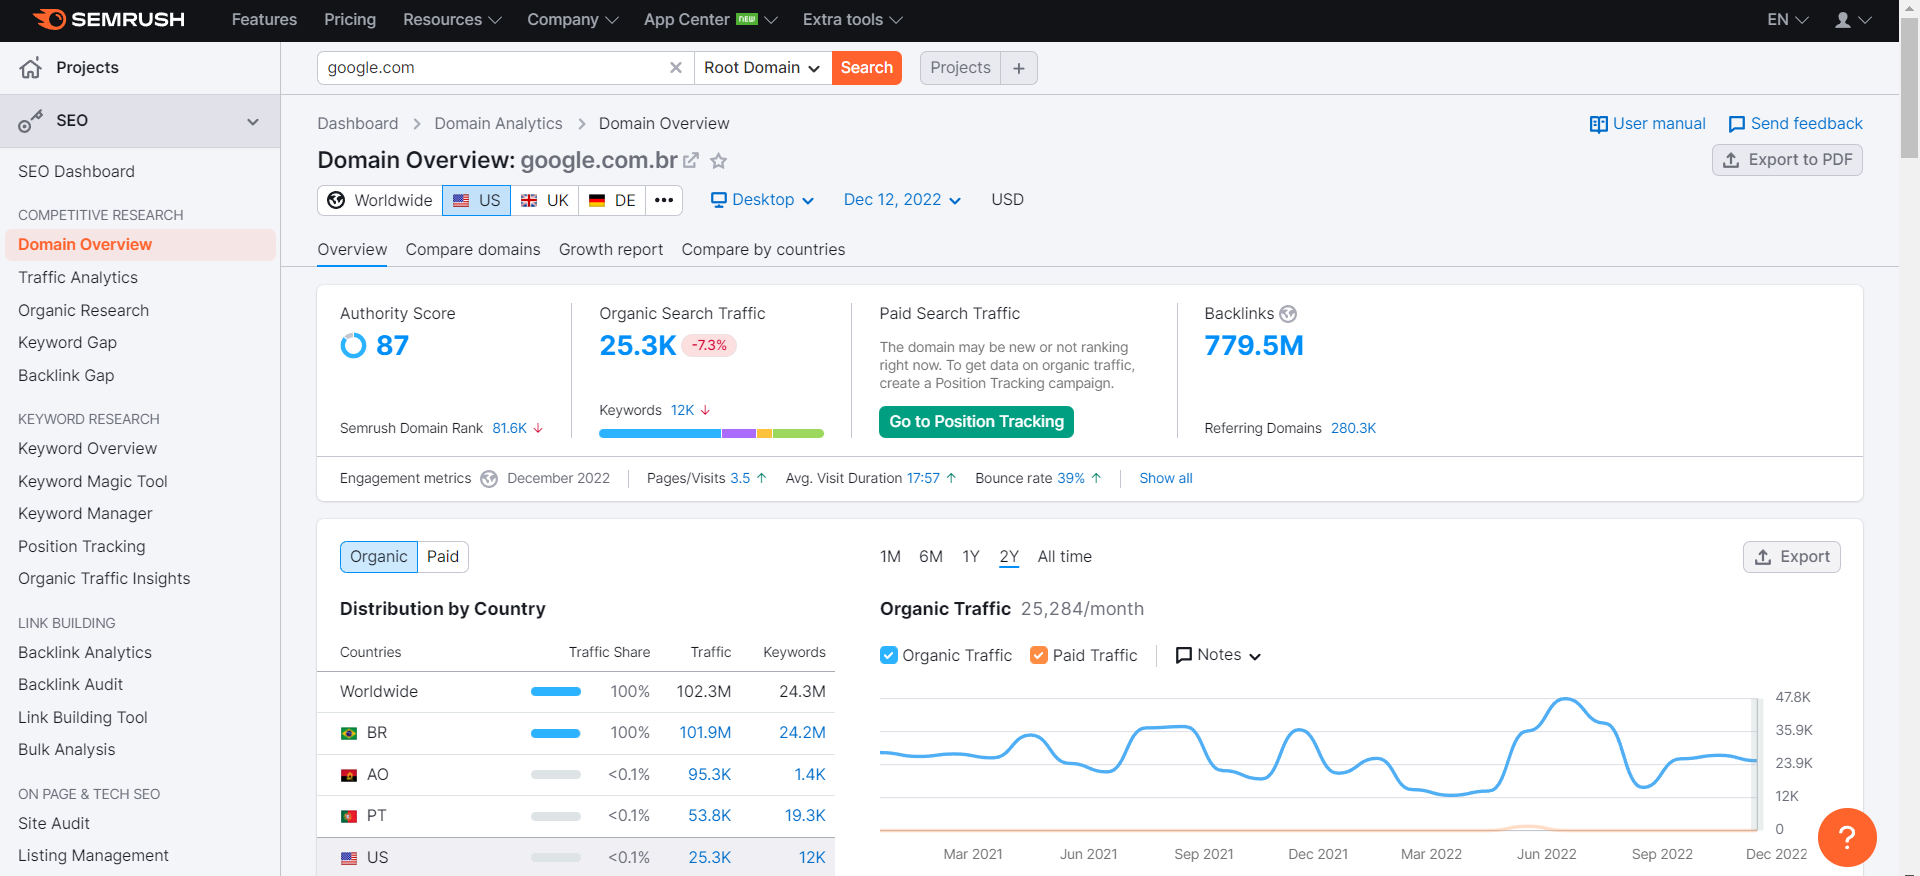Open the Features menu item
The width and height of the screenshot is (1920, 876).
point(264,20)
